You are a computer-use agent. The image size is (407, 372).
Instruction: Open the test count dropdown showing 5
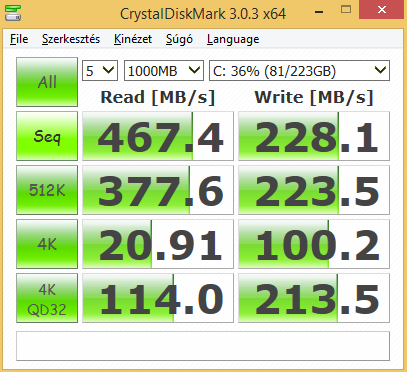coord(100,71)
